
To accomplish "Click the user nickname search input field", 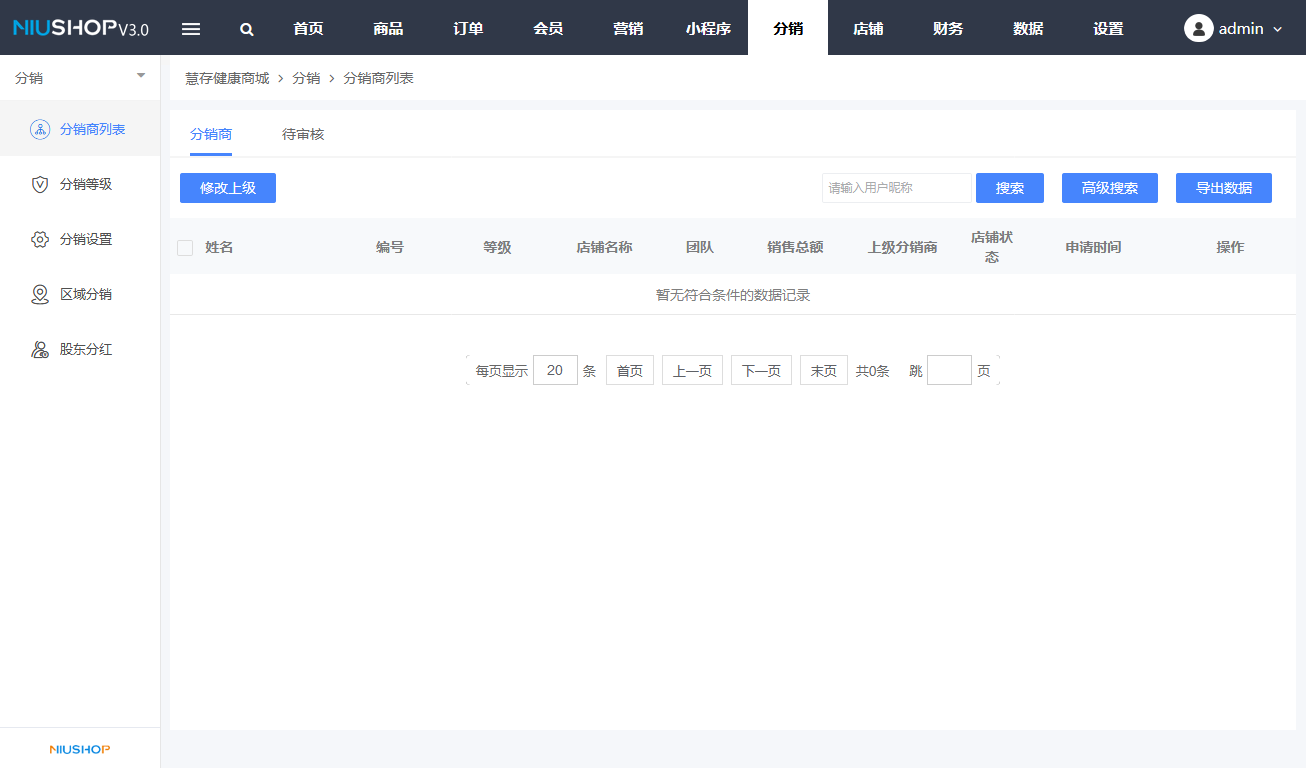I will 896,188.
